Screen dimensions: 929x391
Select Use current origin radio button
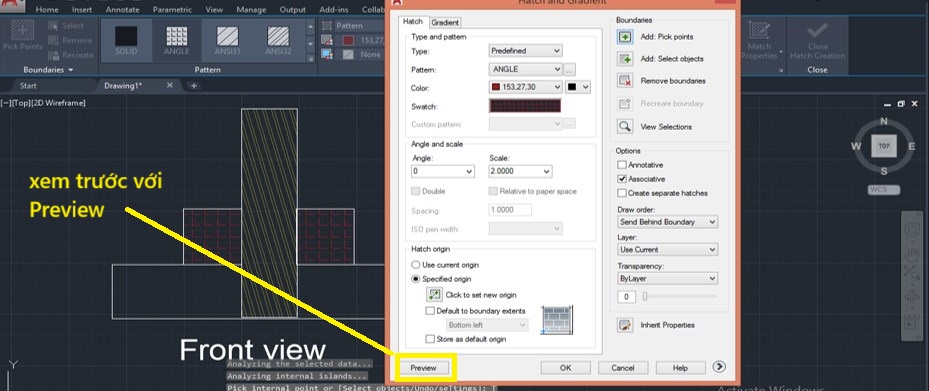[416, 265]
